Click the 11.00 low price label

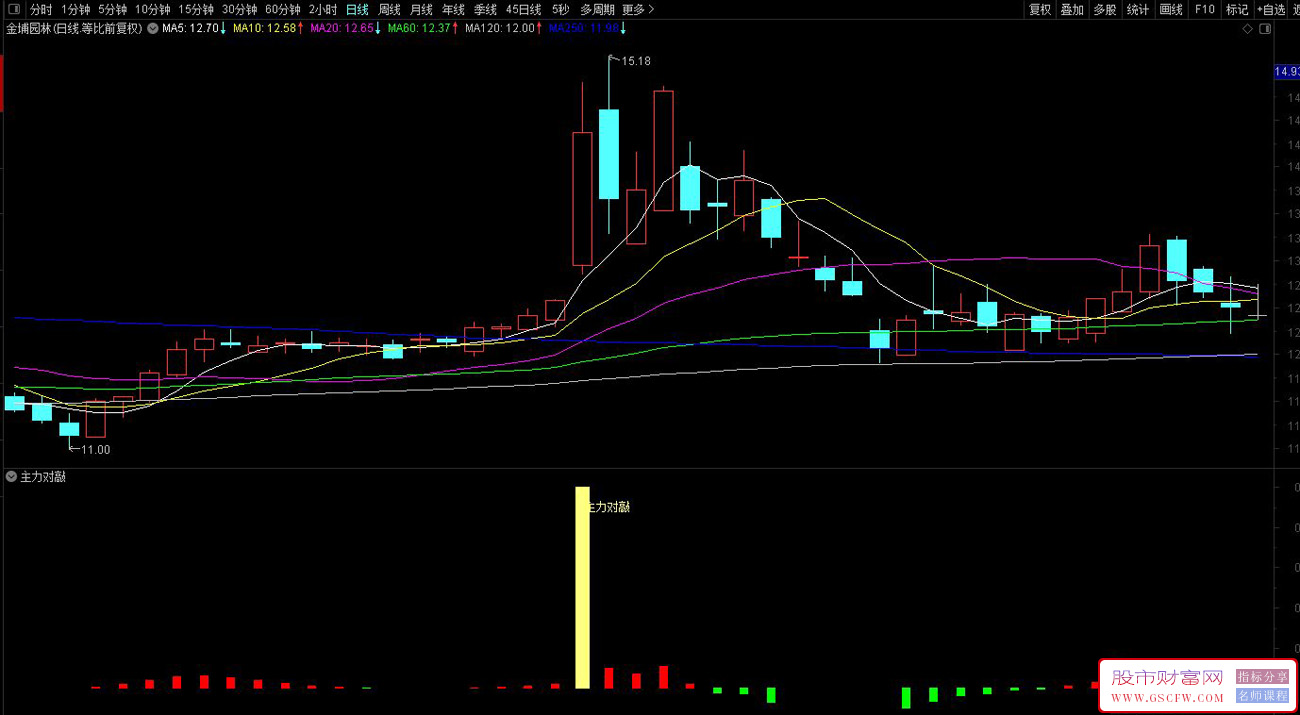coord(96,450)
